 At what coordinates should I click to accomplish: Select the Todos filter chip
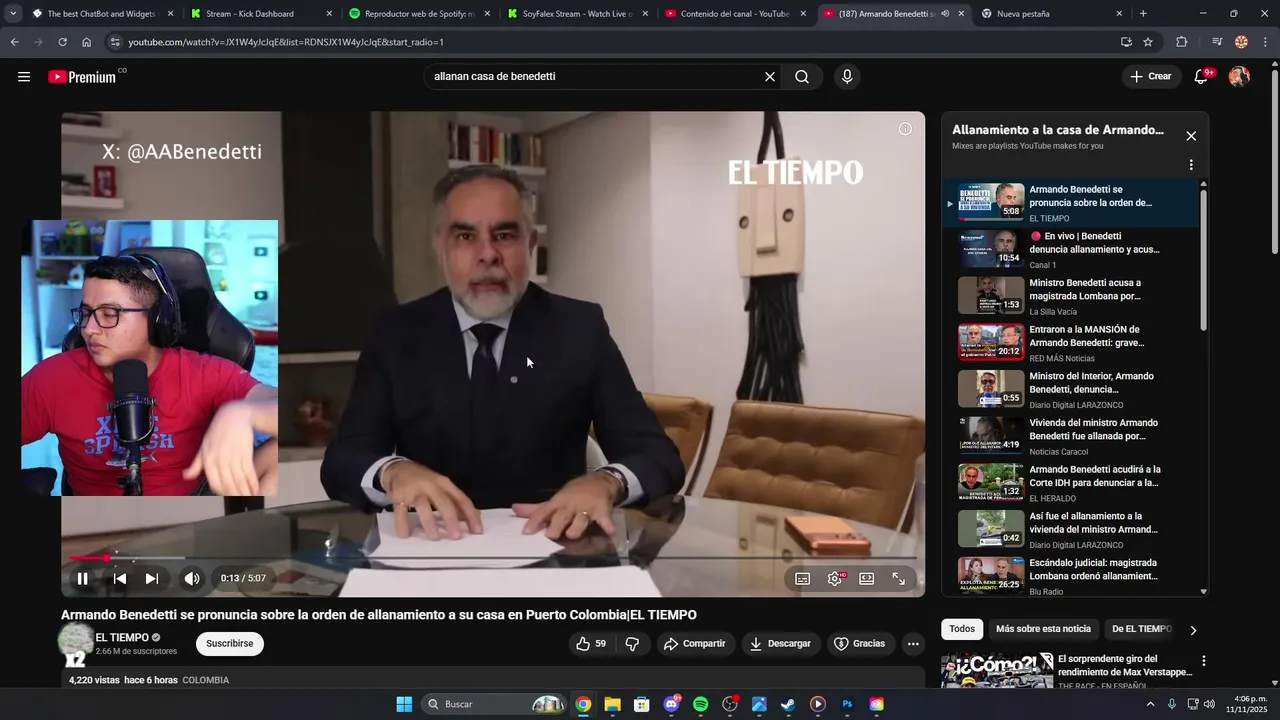coord(962,629)
